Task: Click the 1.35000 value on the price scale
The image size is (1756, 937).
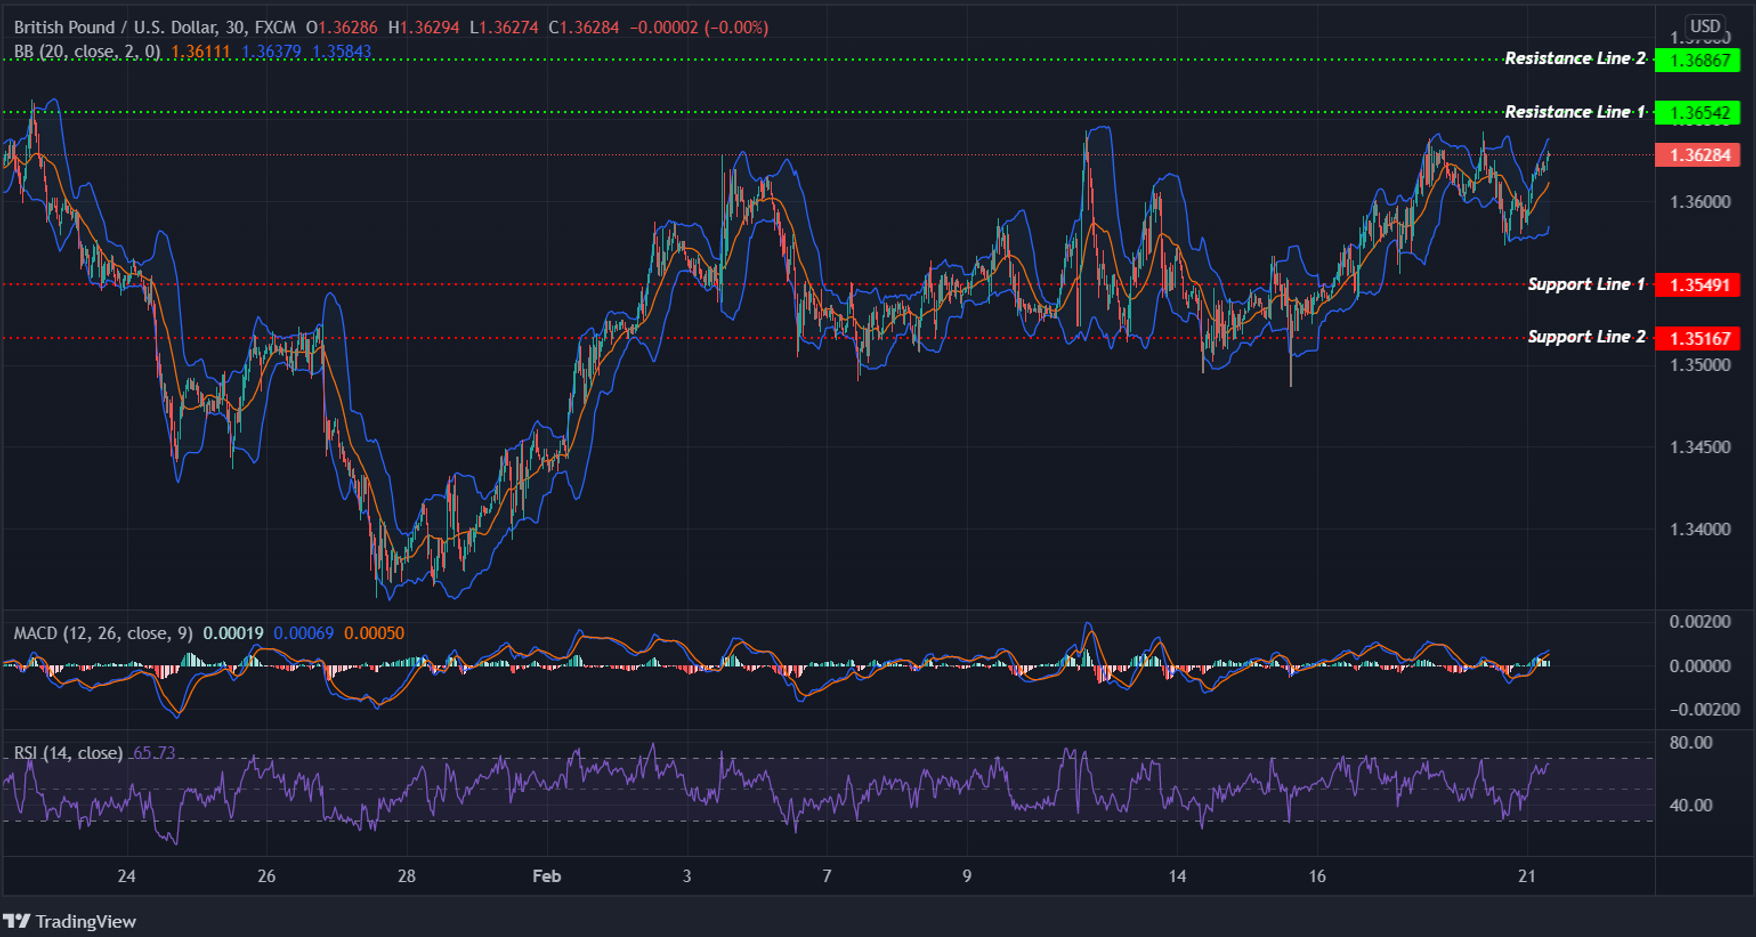Action: (1702, 364)
